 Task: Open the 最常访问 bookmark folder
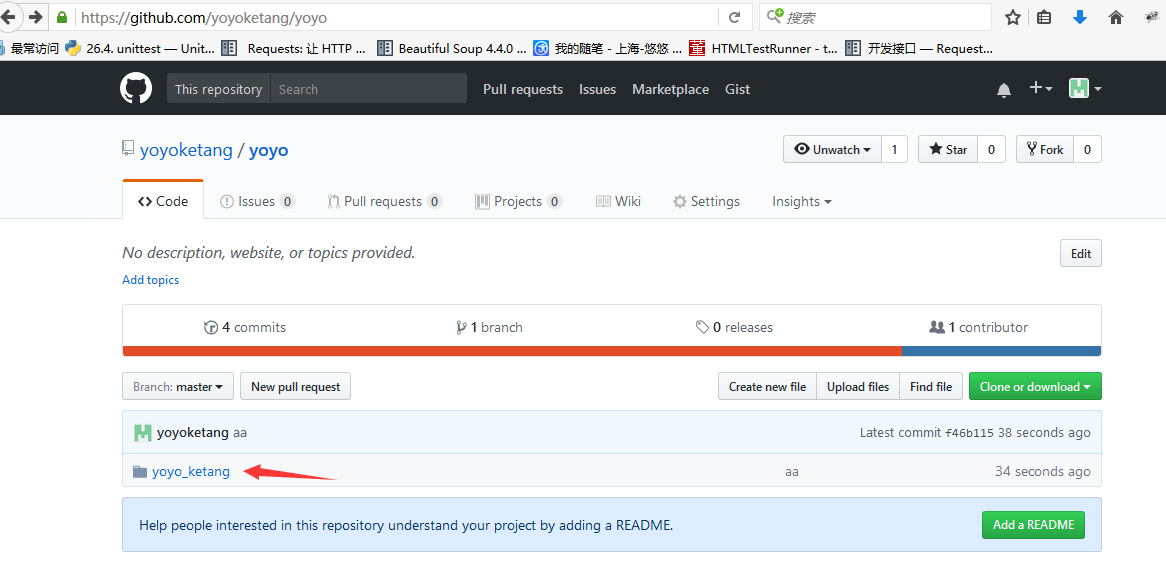(29, 48)
